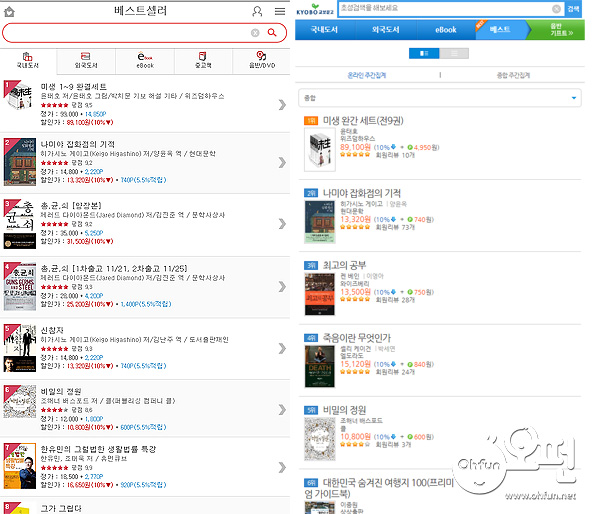Open eBook in Kyobo blue nav bar
The height and width of the screenshot is (514, 600).
446,30
